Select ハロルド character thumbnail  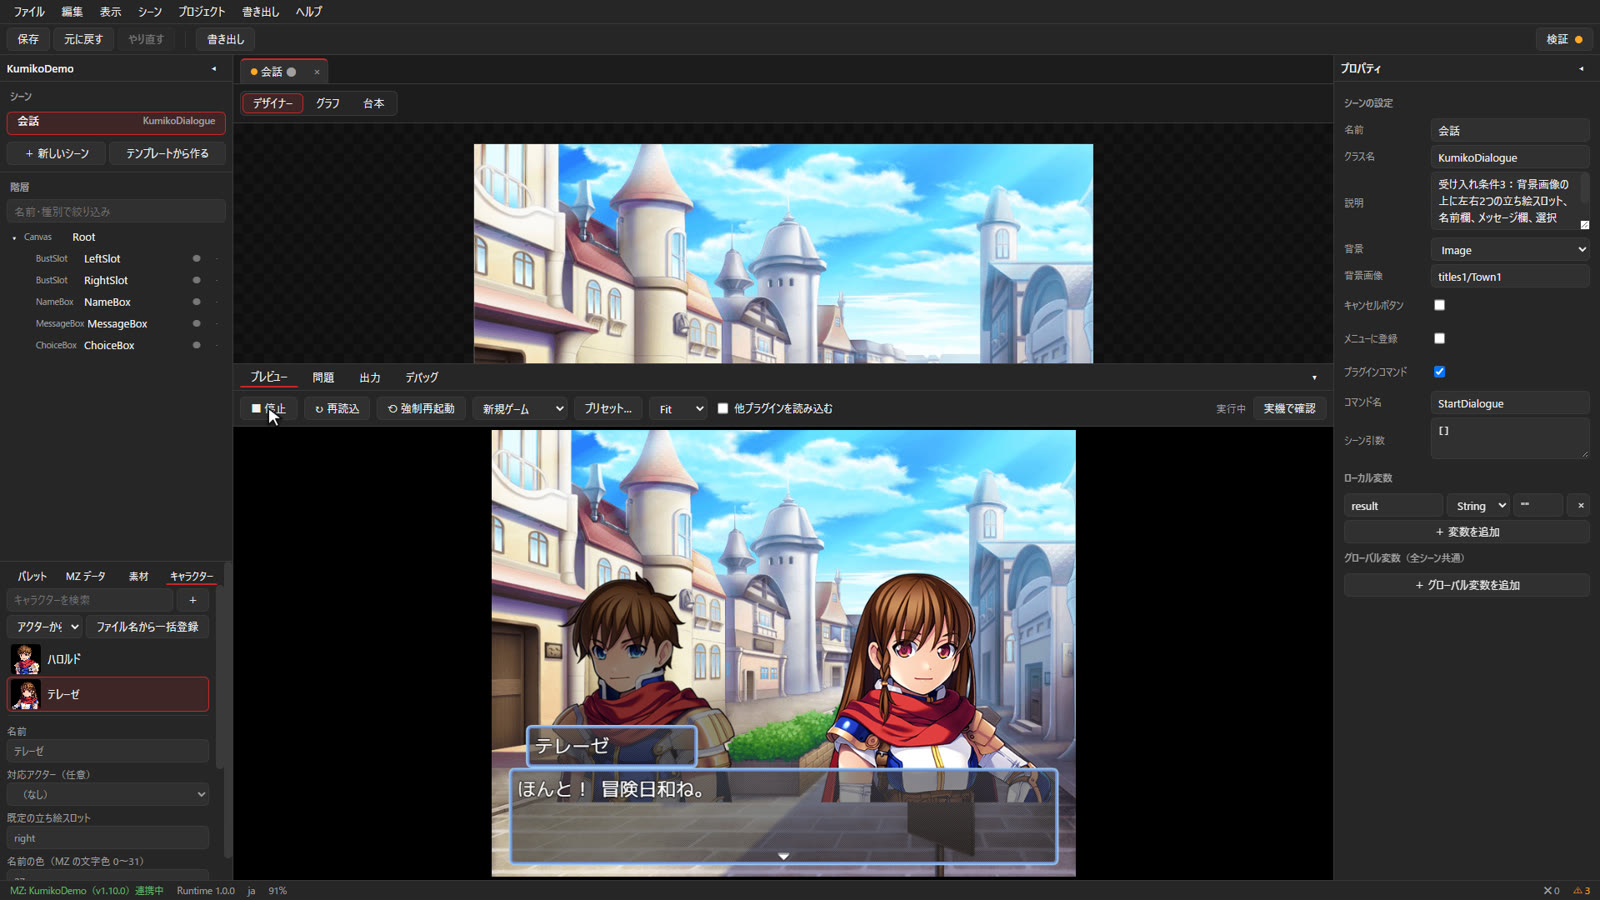point(26,659)
